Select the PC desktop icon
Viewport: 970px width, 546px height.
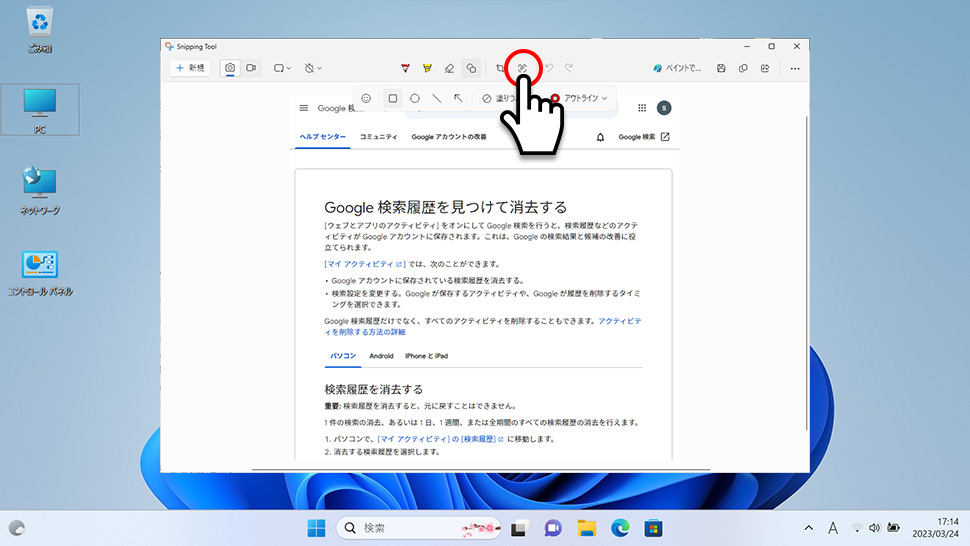[x=40, y=110]
